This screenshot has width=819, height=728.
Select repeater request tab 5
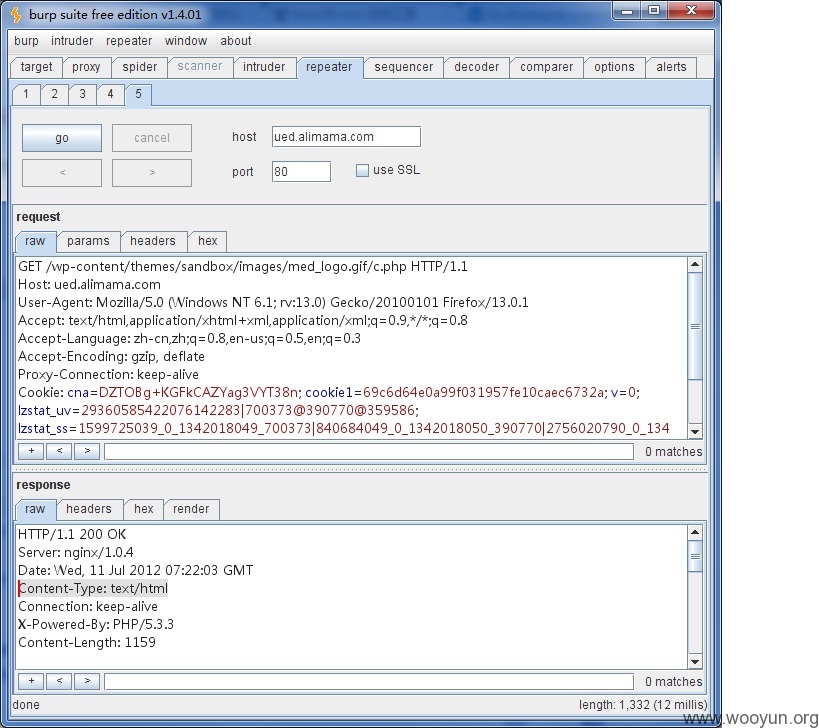(x=138, y=94)
